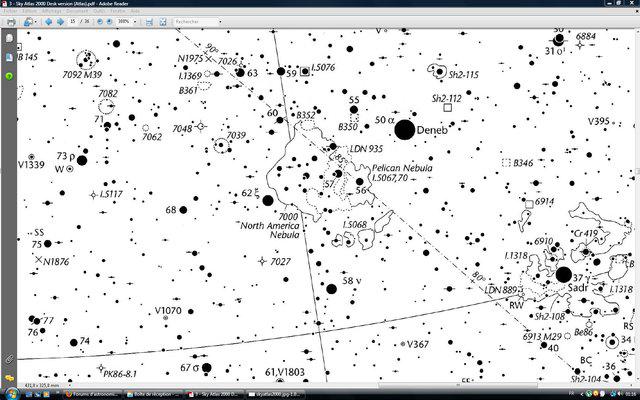Image resolution: width=640 pixels, height=400 pixels.
Task: Click the Print icon in the toolbar
Action: pyautogui.click(x=11, y=22)
